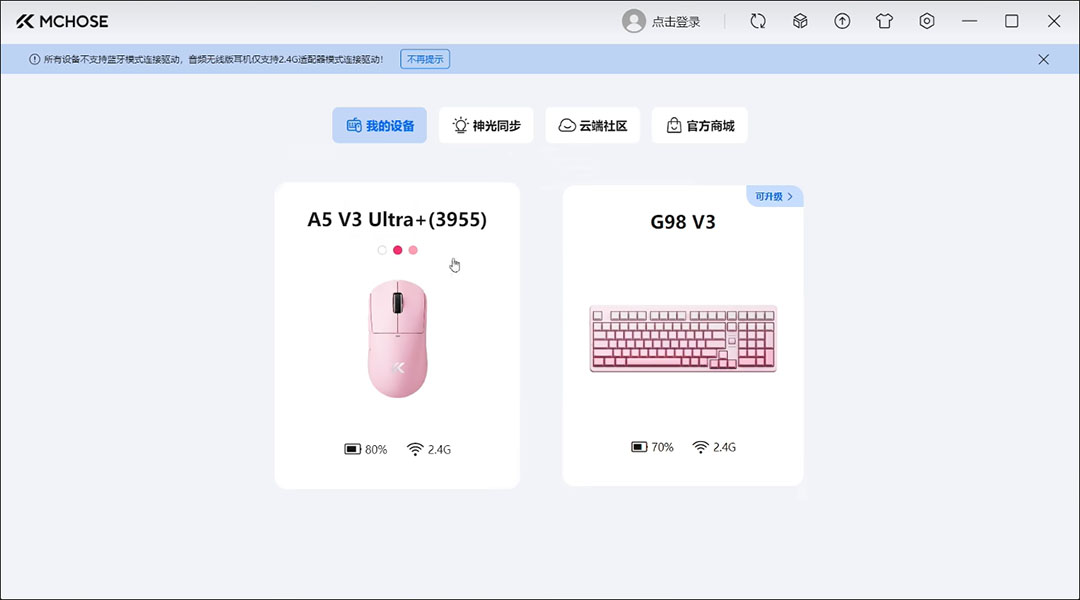Open the pink G98 V3 keyboard image
The height and width of the screenshot is (600, 1080).
click(x=683, y=338)
